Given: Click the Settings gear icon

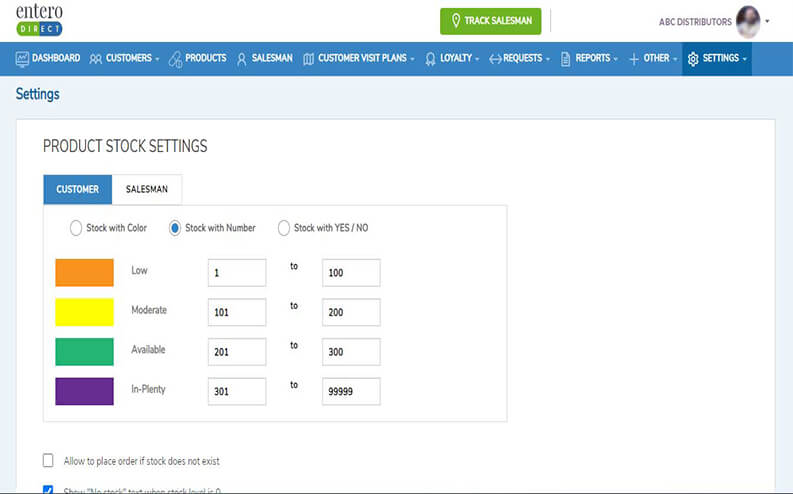Looking at the screenshot, I should coord(693,59).
